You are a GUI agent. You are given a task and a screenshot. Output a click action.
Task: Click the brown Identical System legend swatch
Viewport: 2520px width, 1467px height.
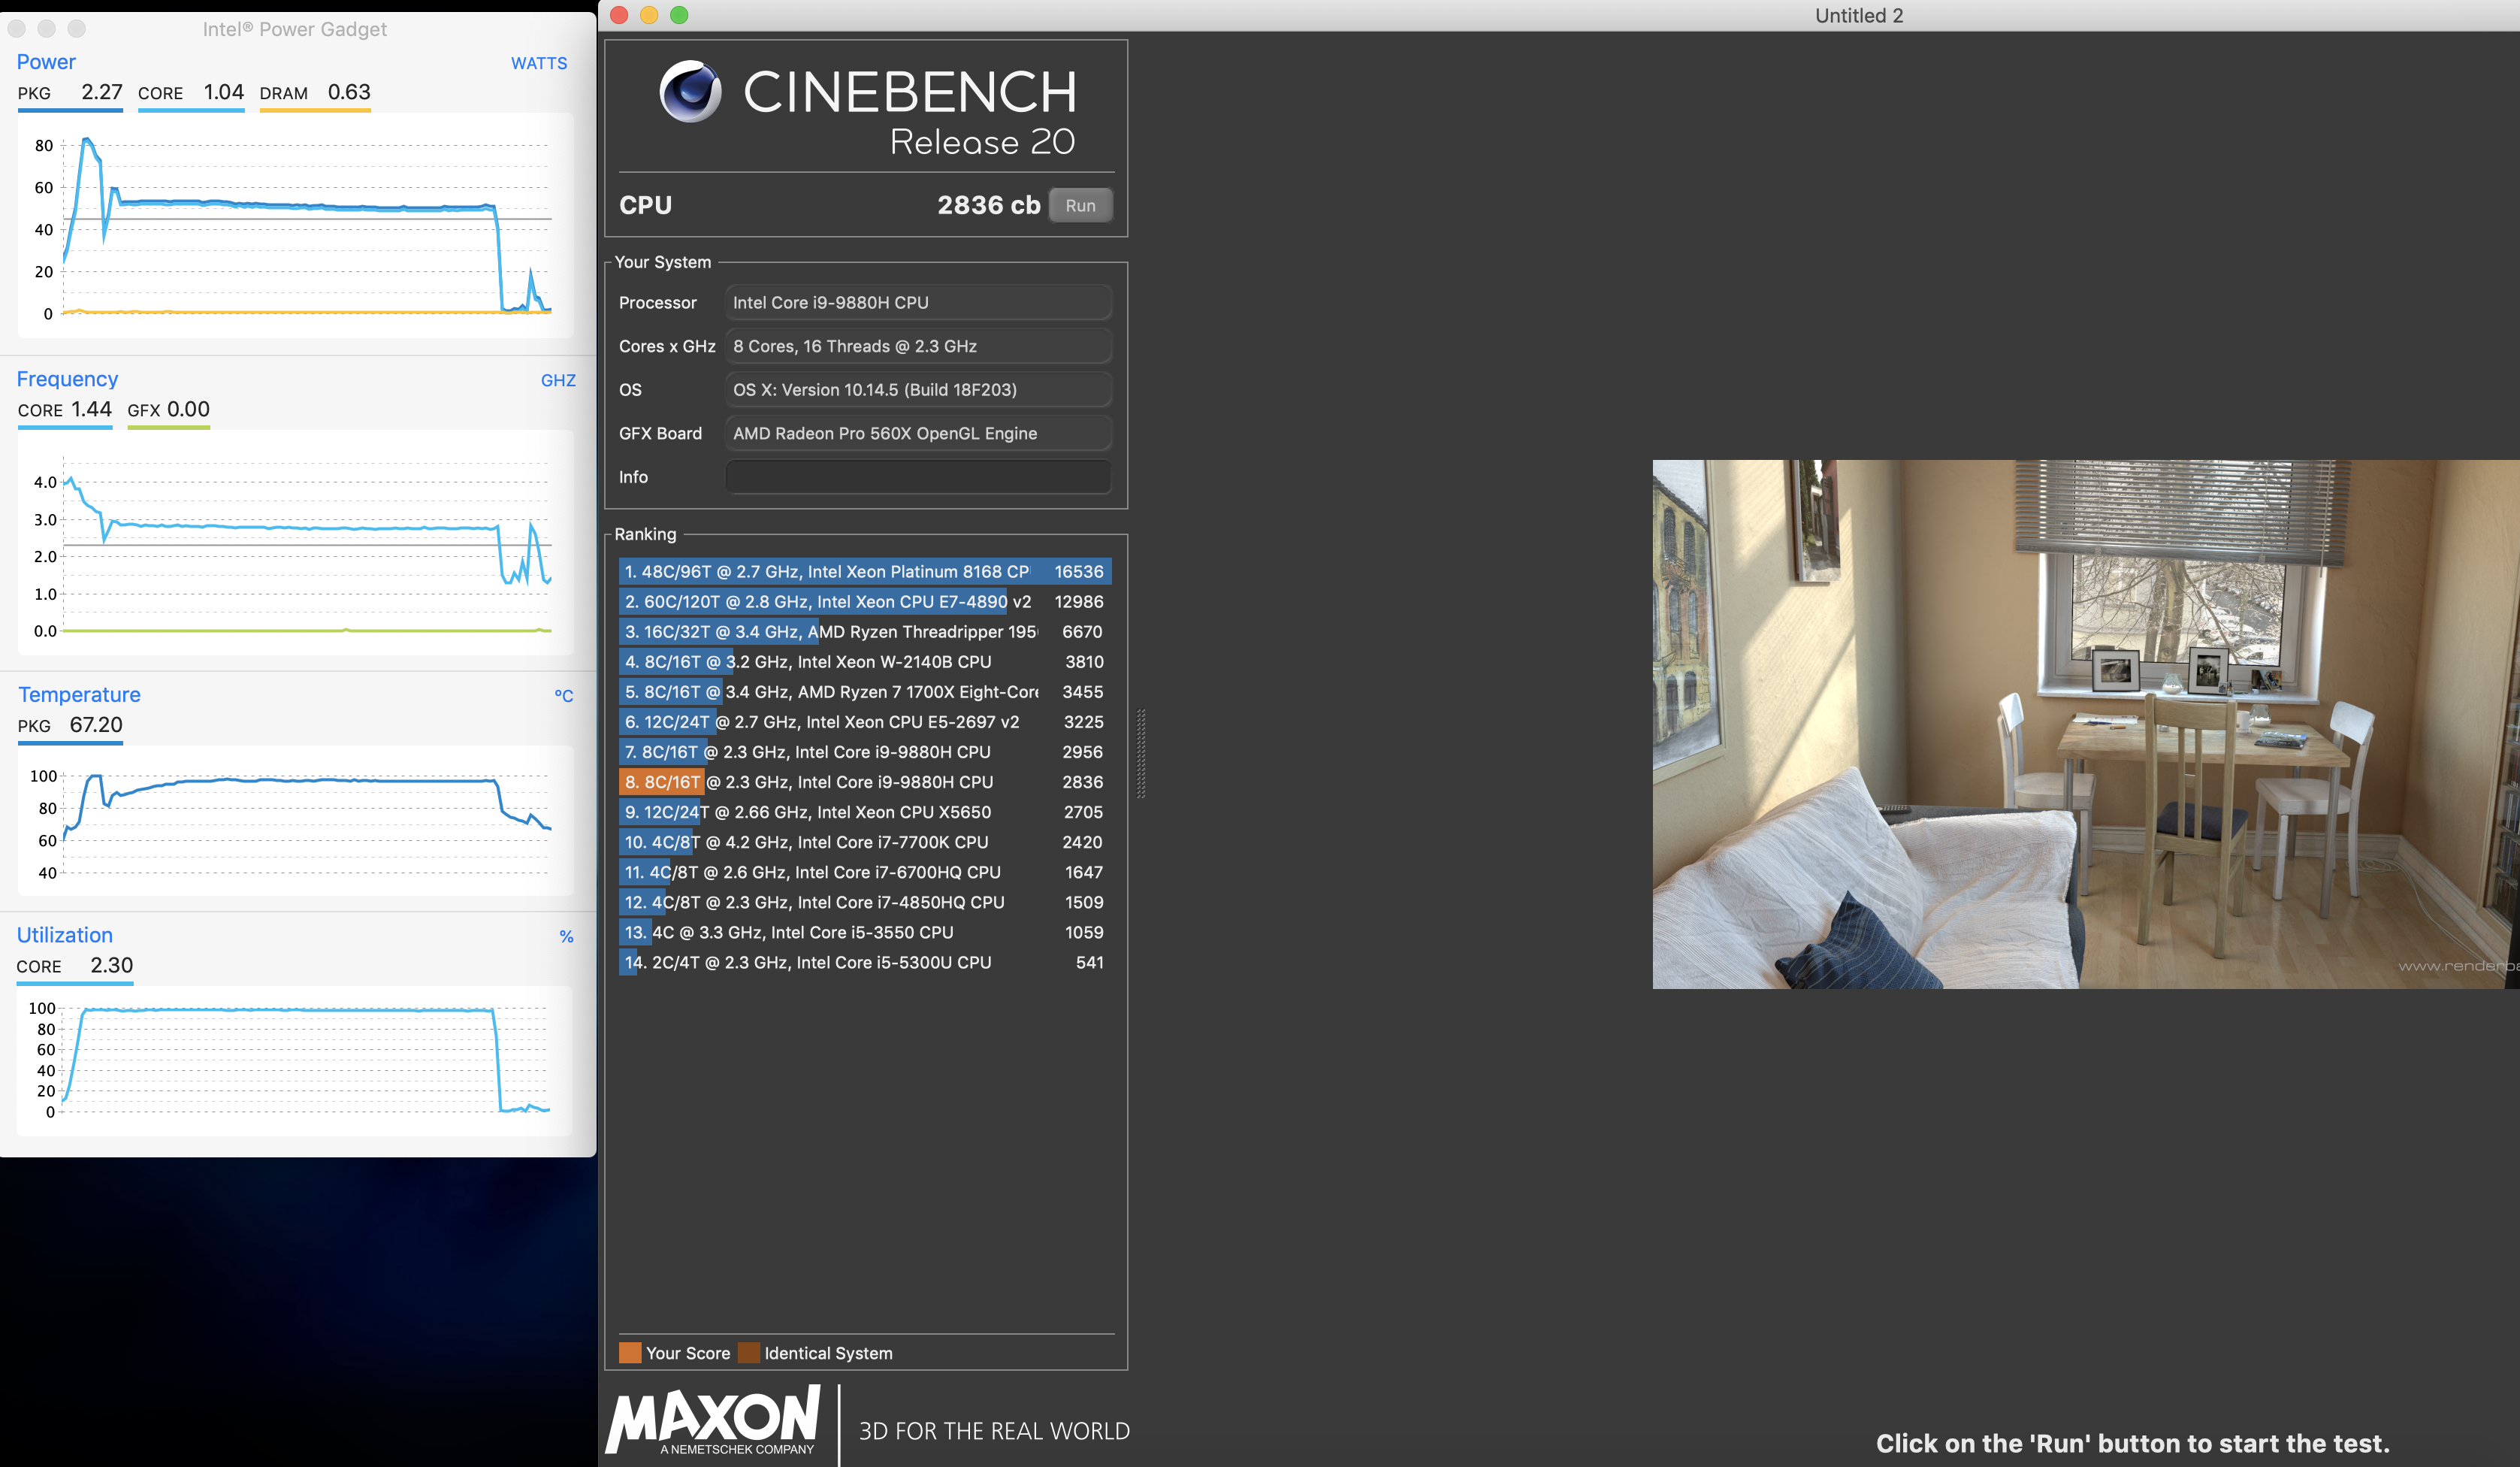click(x=748, y=1353)
